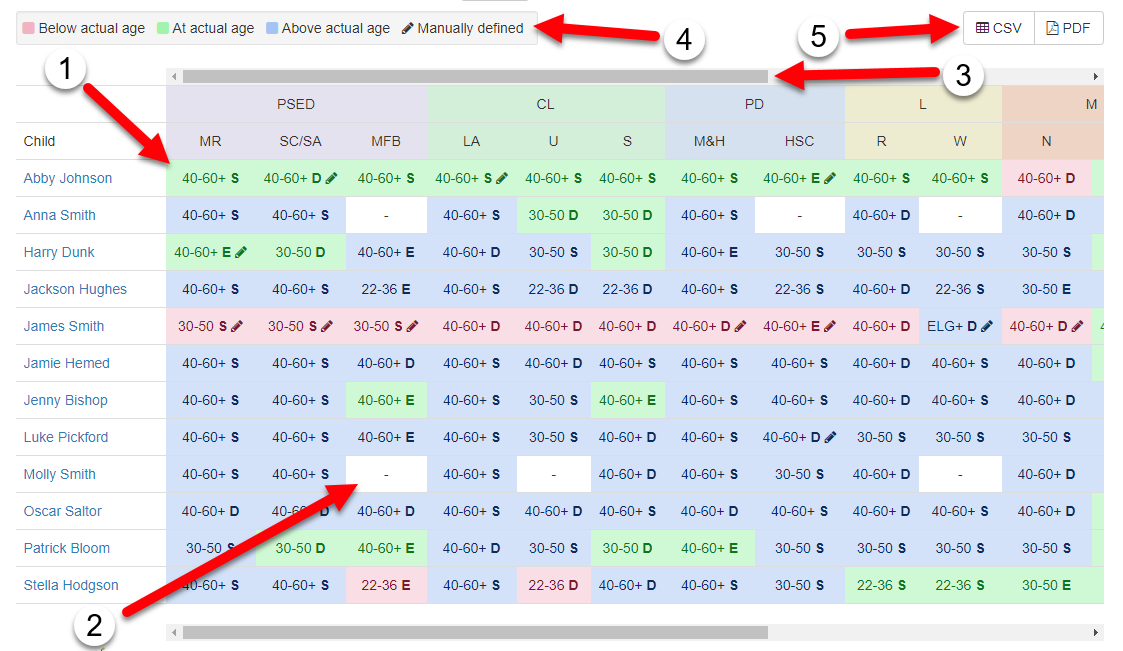
Task: Click the PSED column group header
Action: pos(296,104)
